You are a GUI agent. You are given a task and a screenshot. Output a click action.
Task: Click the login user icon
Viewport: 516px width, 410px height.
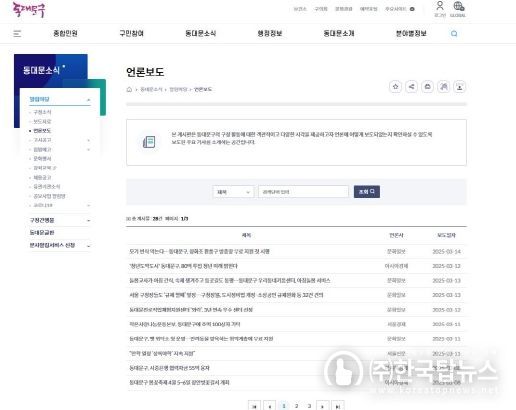pos(440,9)
